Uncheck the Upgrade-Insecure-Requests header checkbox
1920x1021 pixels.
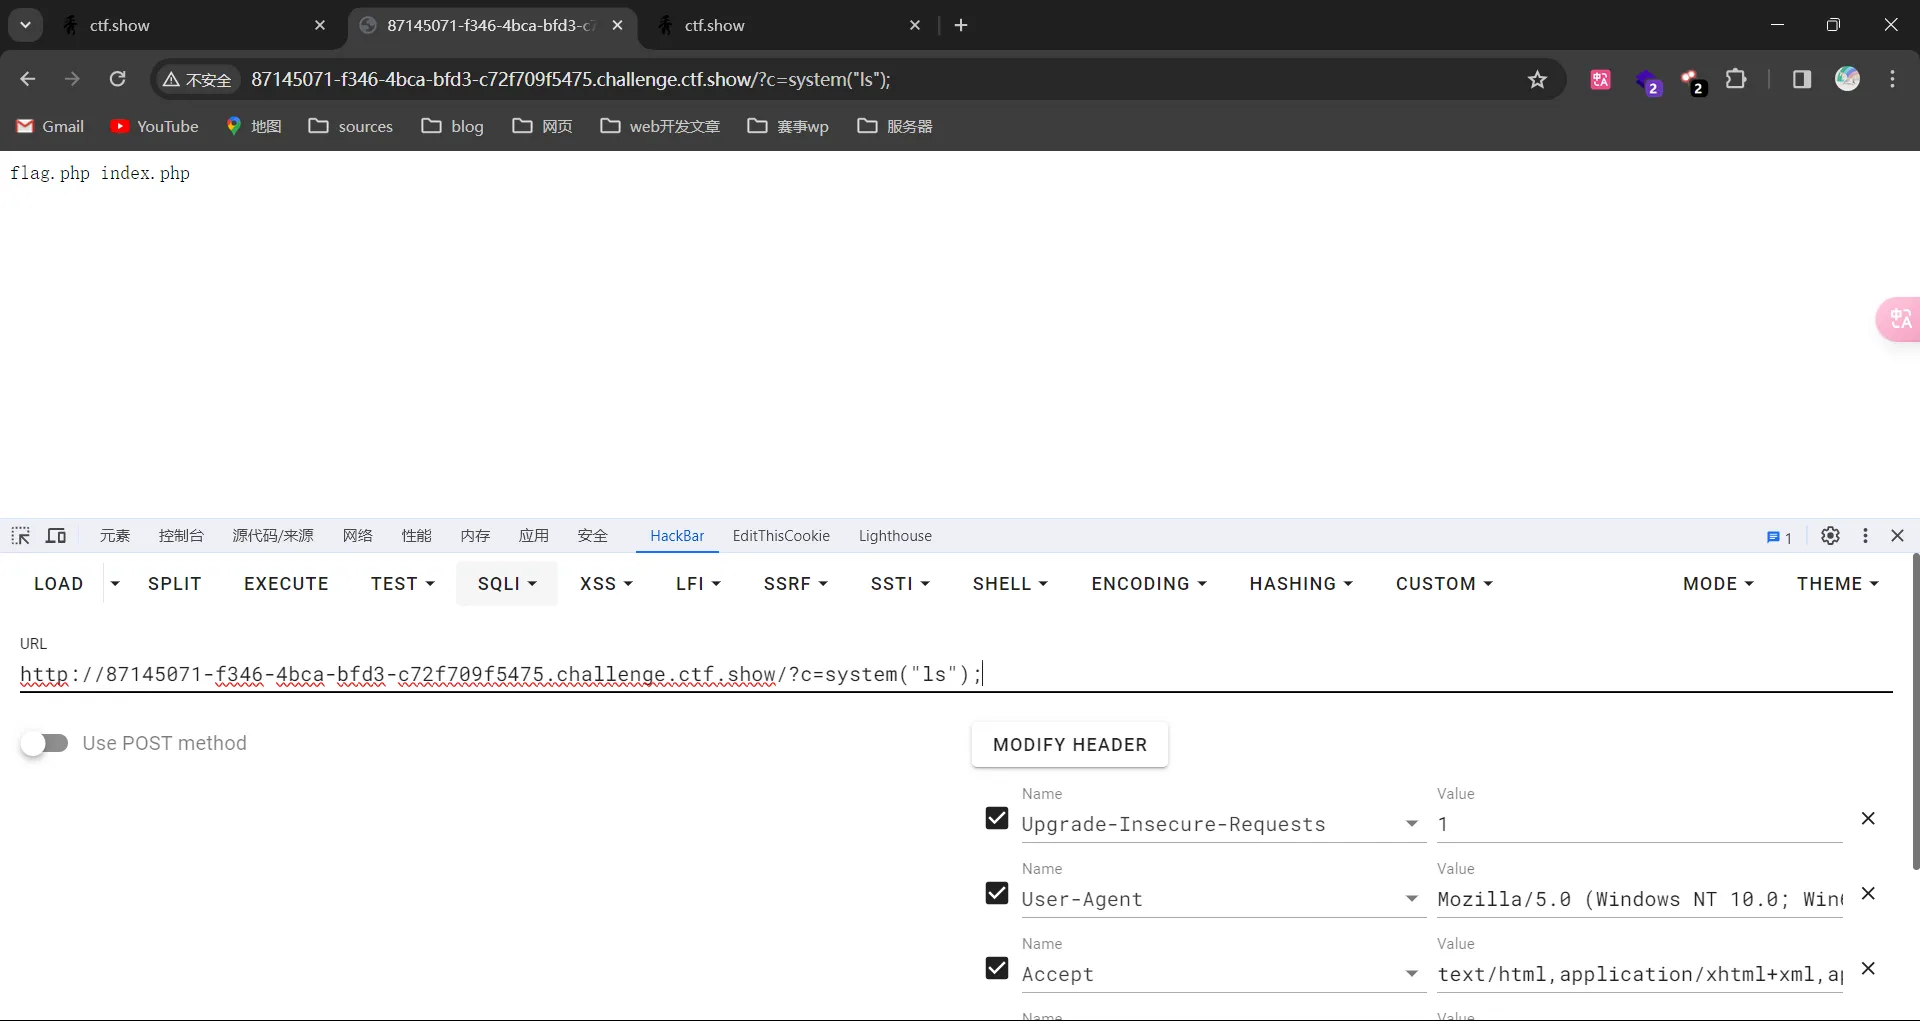(997, 819)
